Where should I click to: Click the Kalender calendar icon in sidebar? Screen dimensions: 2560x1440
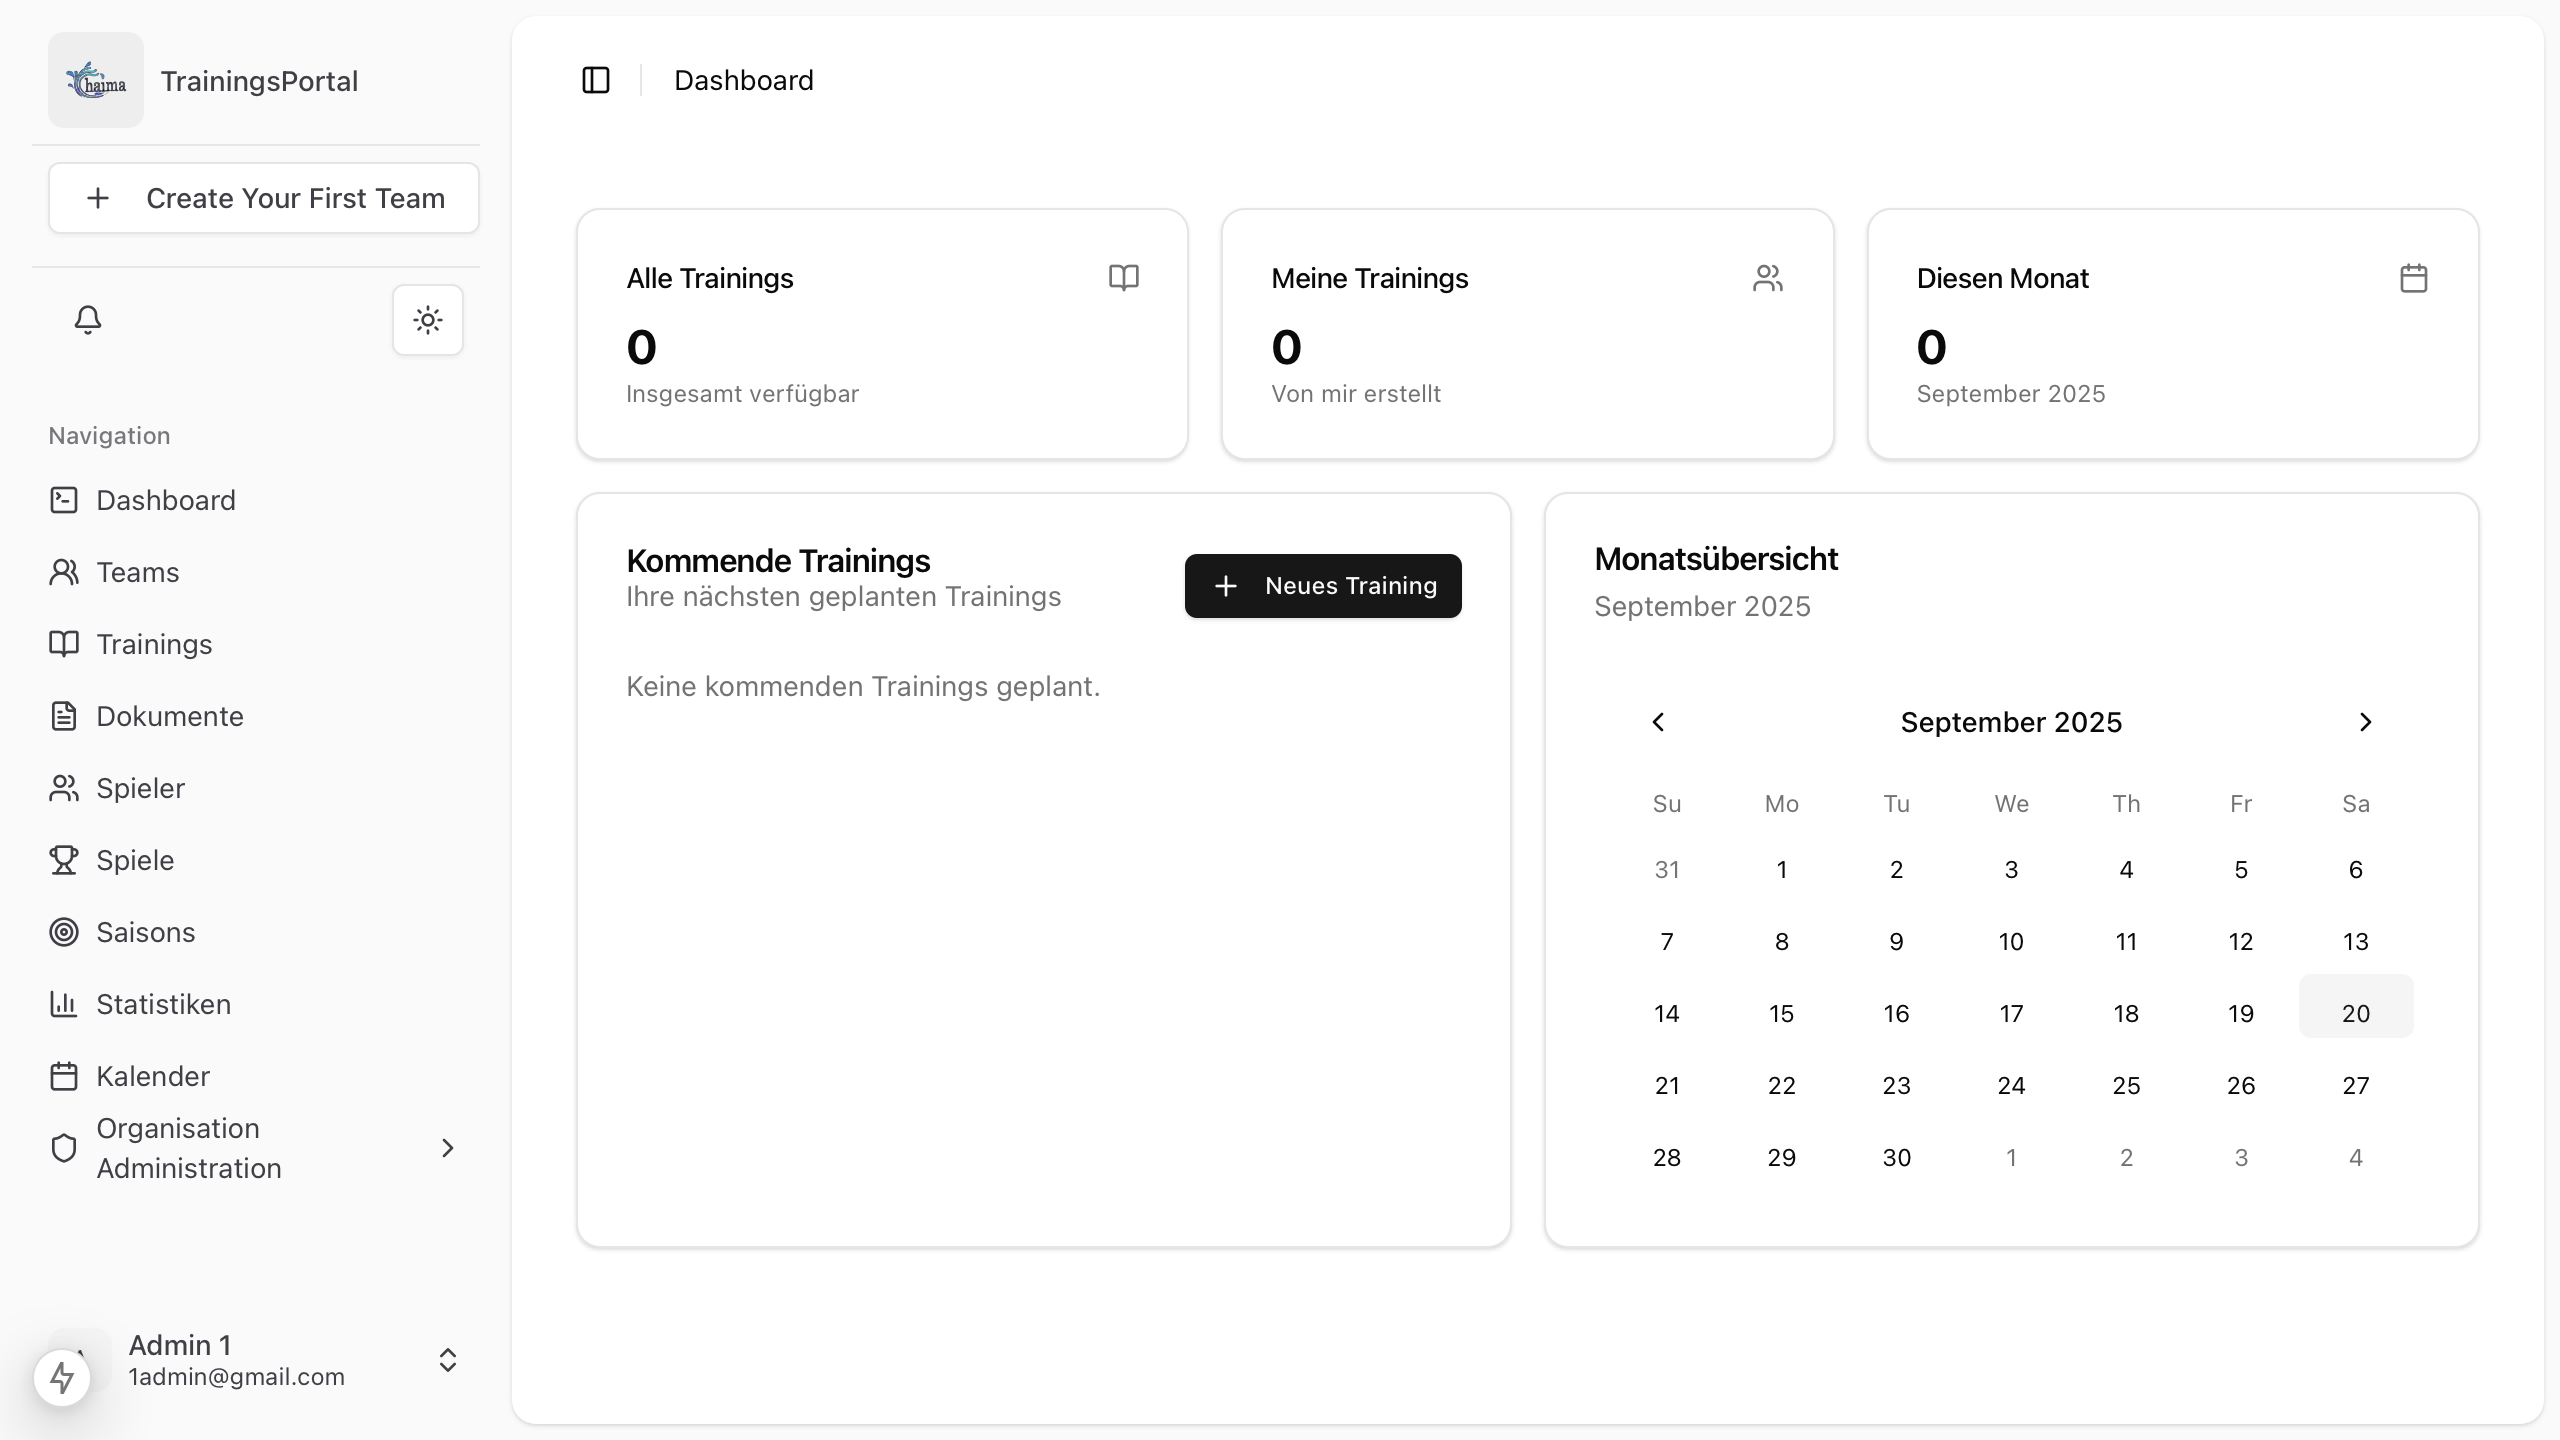(64, 1076)
